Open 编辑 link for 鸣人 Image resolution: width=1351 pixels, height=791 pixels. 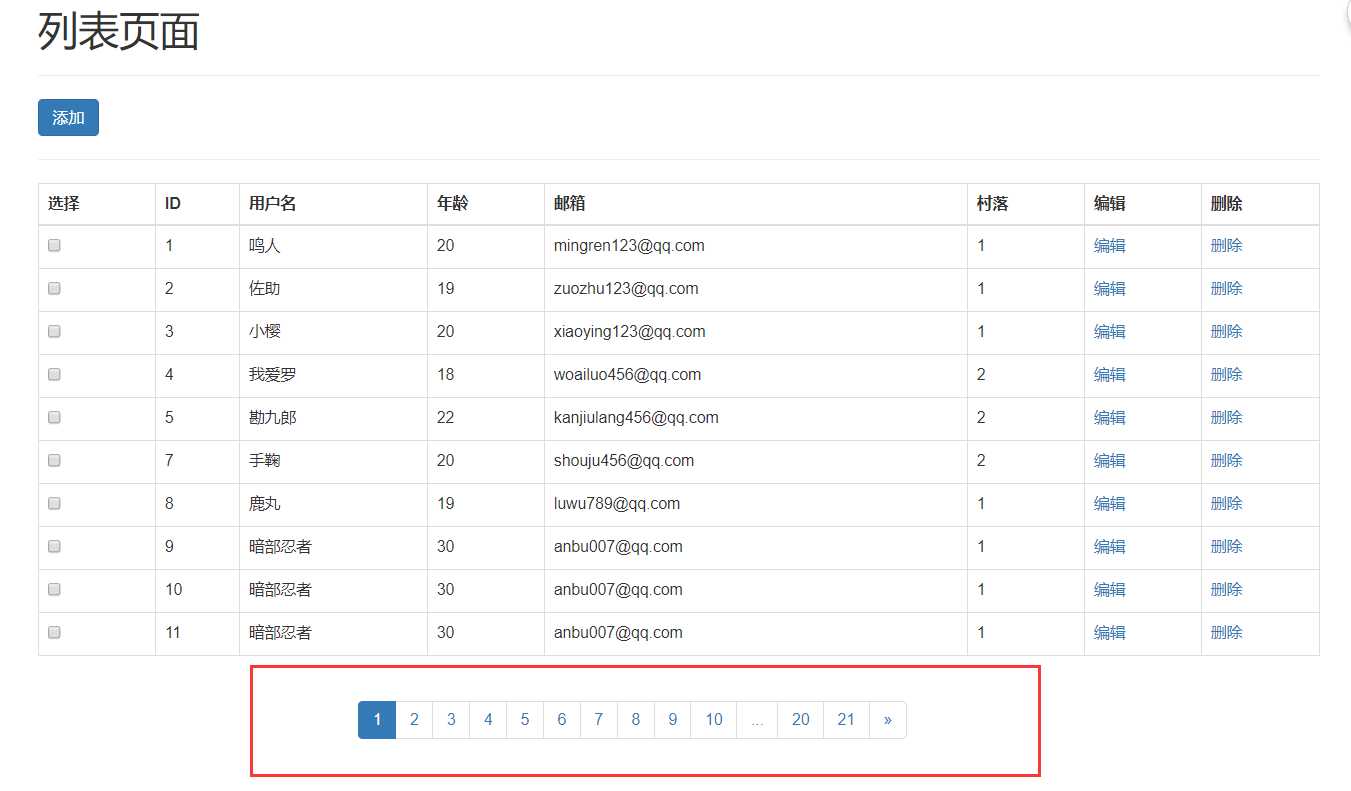point(1110,246)
